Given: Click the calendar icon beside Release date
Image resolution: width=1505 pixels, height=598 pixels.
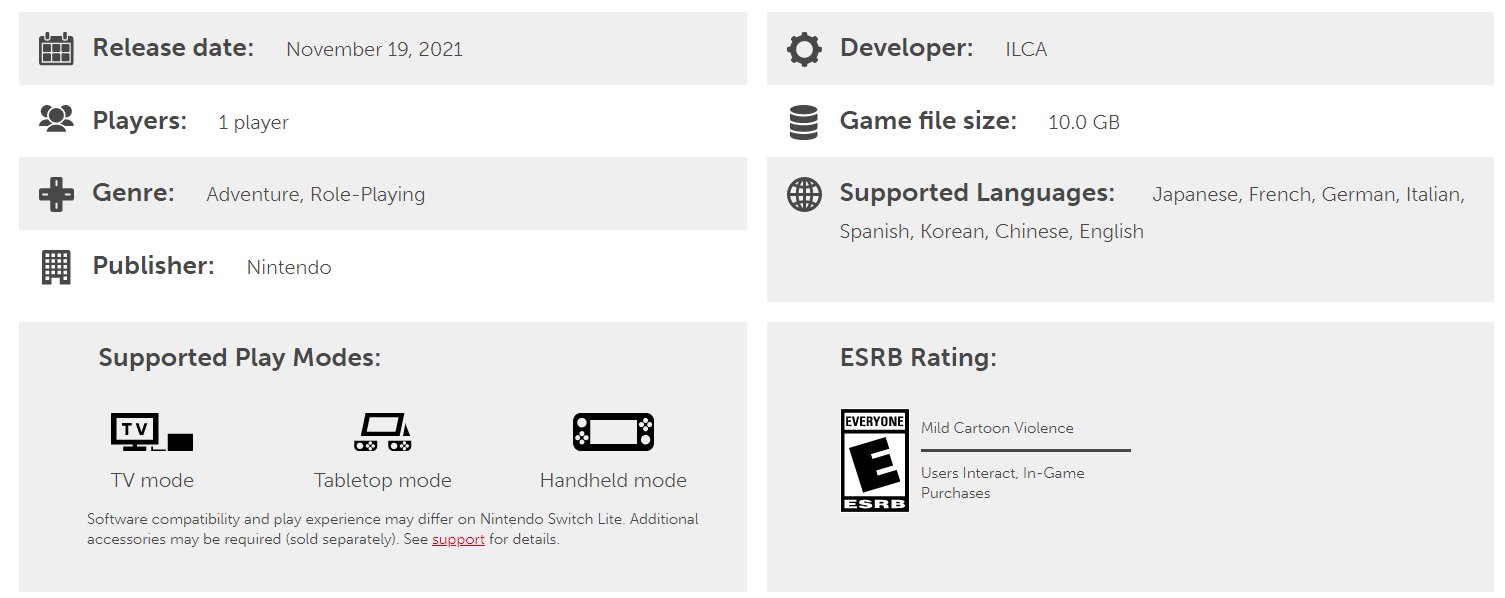Looking at the screenshot, I should click(56, 48).
